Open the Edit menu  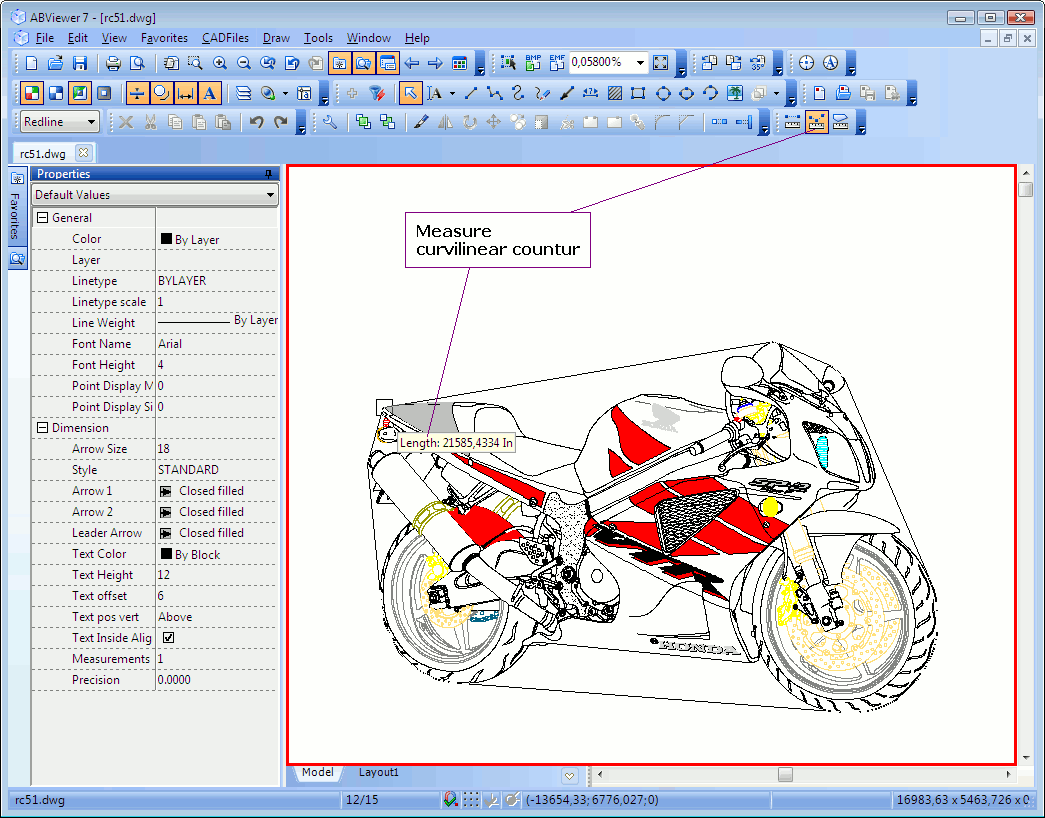78,38
